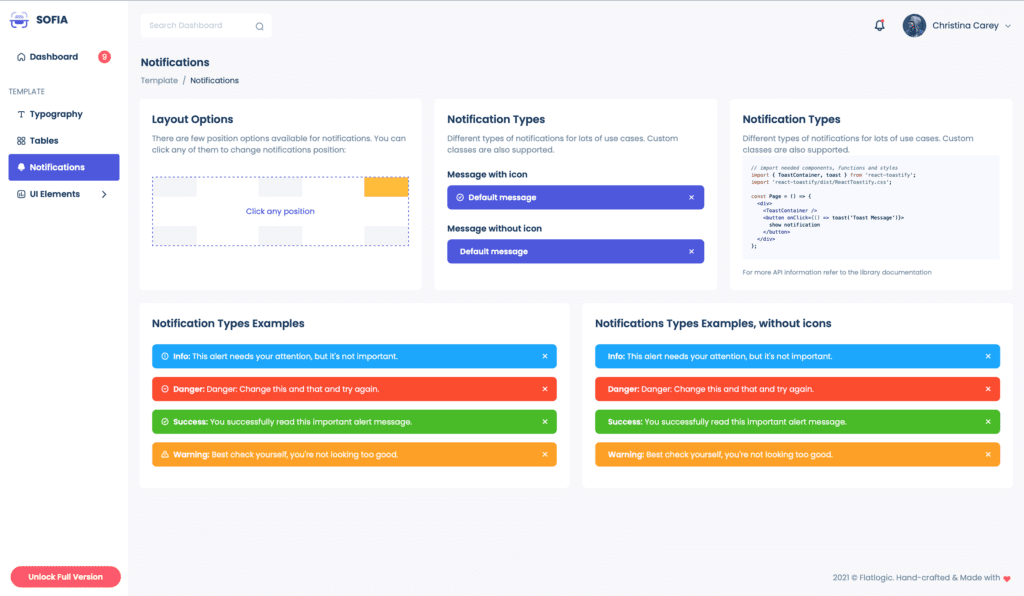
Task: Click the search magnifier icon
Action: tap(259, 26)
